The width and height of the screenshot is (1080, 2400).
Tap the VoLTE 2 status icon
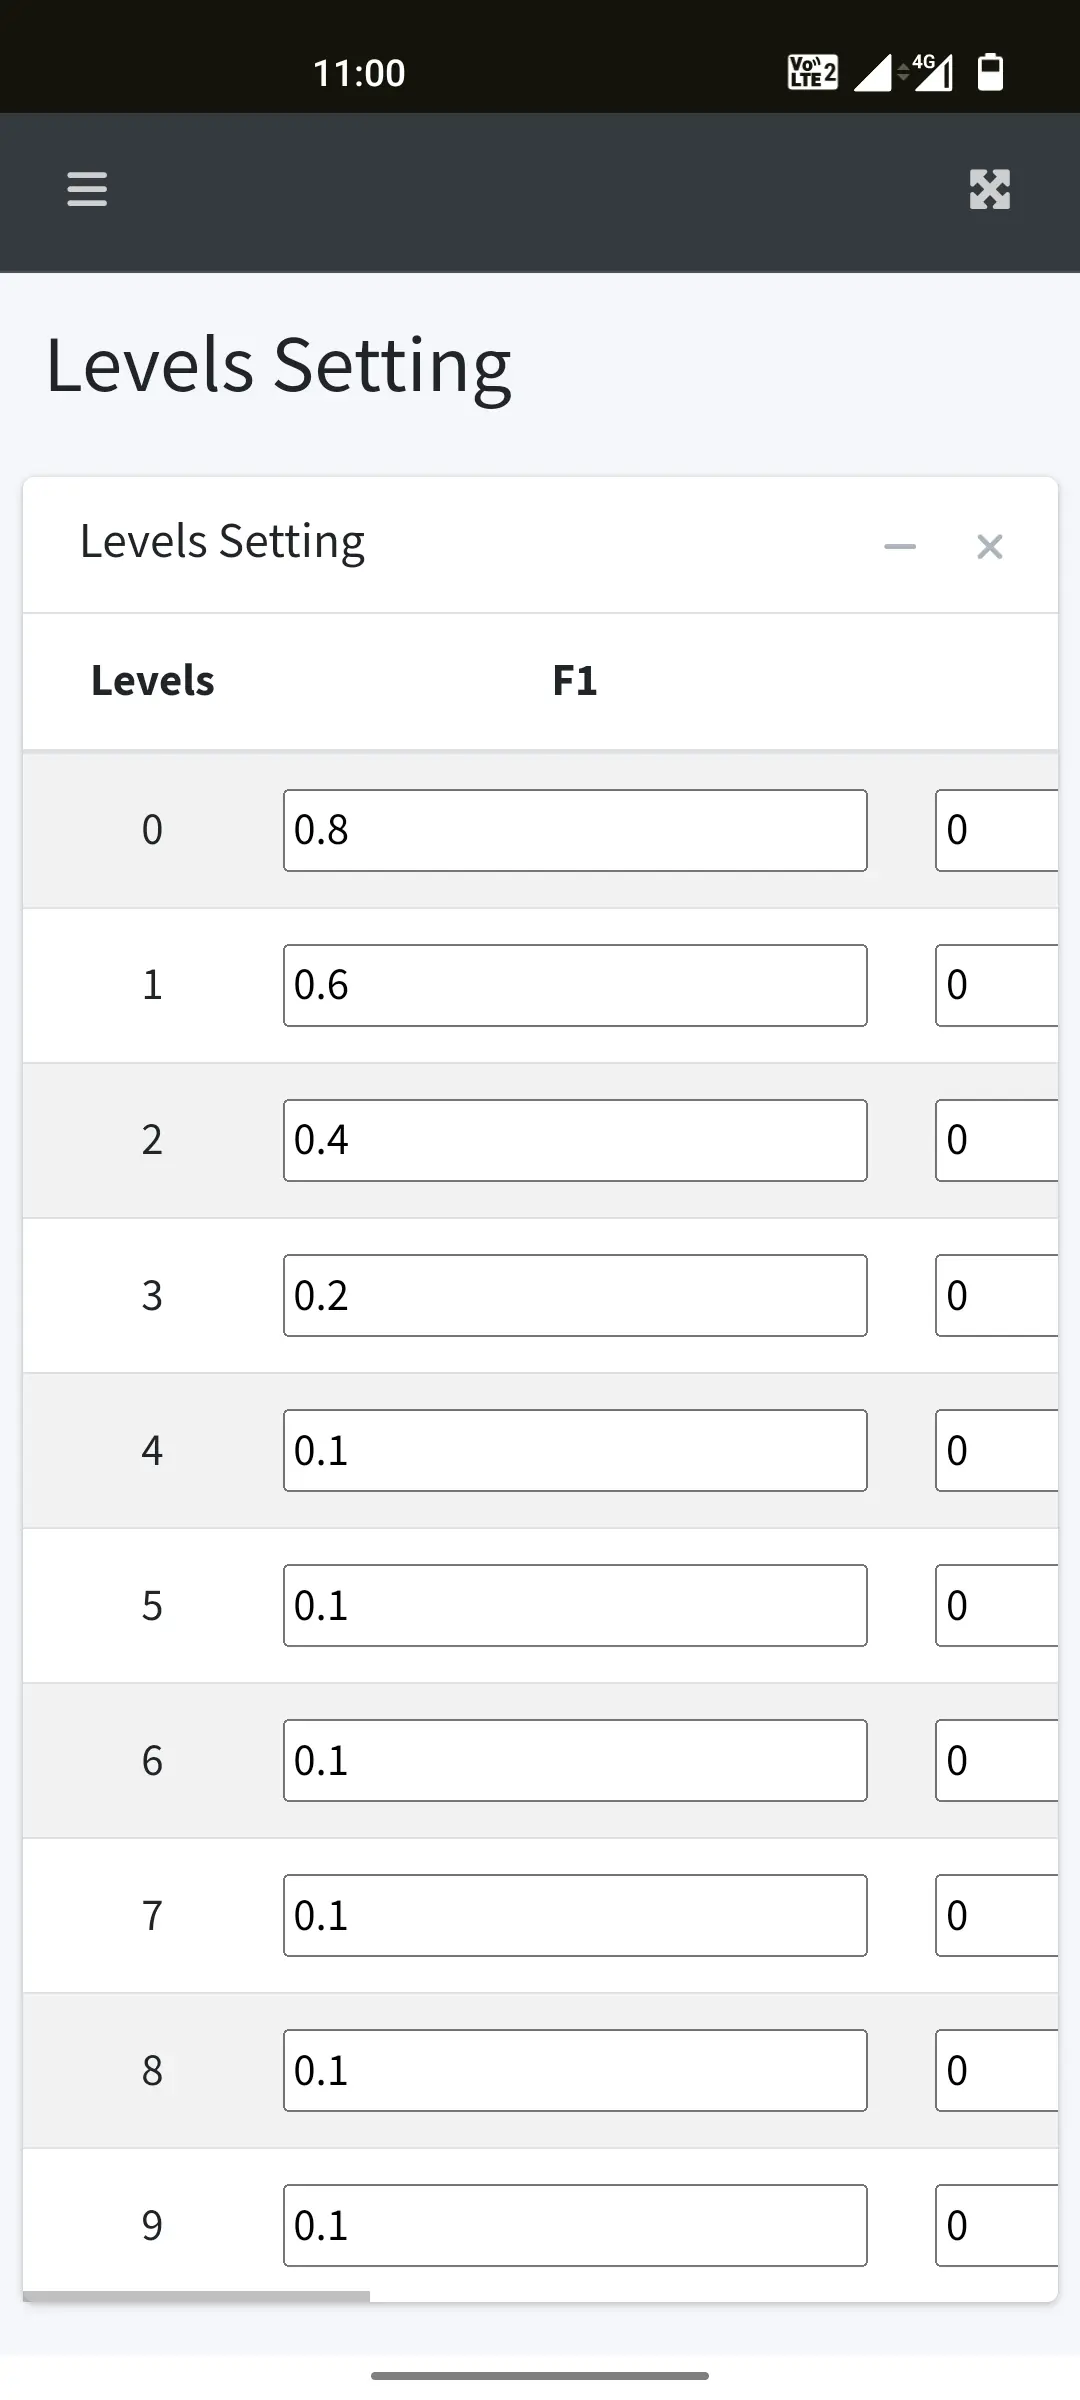pyautogui.click(x=812, y=72)
